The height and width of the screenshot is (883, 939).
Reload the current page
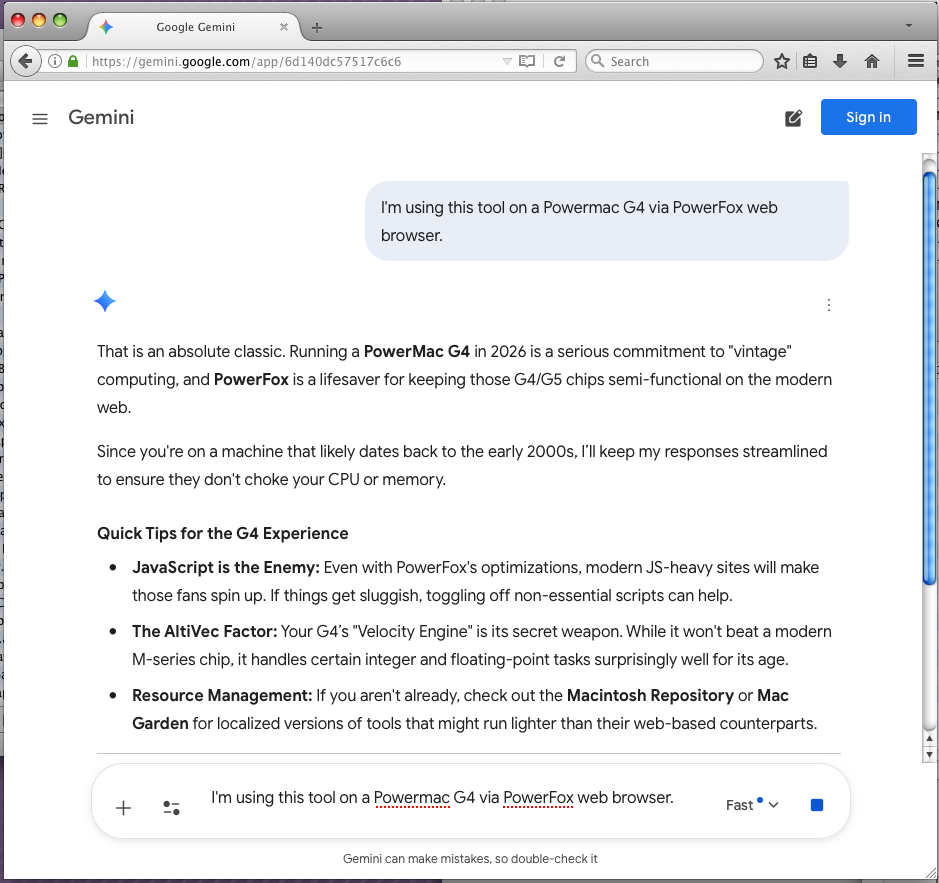560,61
